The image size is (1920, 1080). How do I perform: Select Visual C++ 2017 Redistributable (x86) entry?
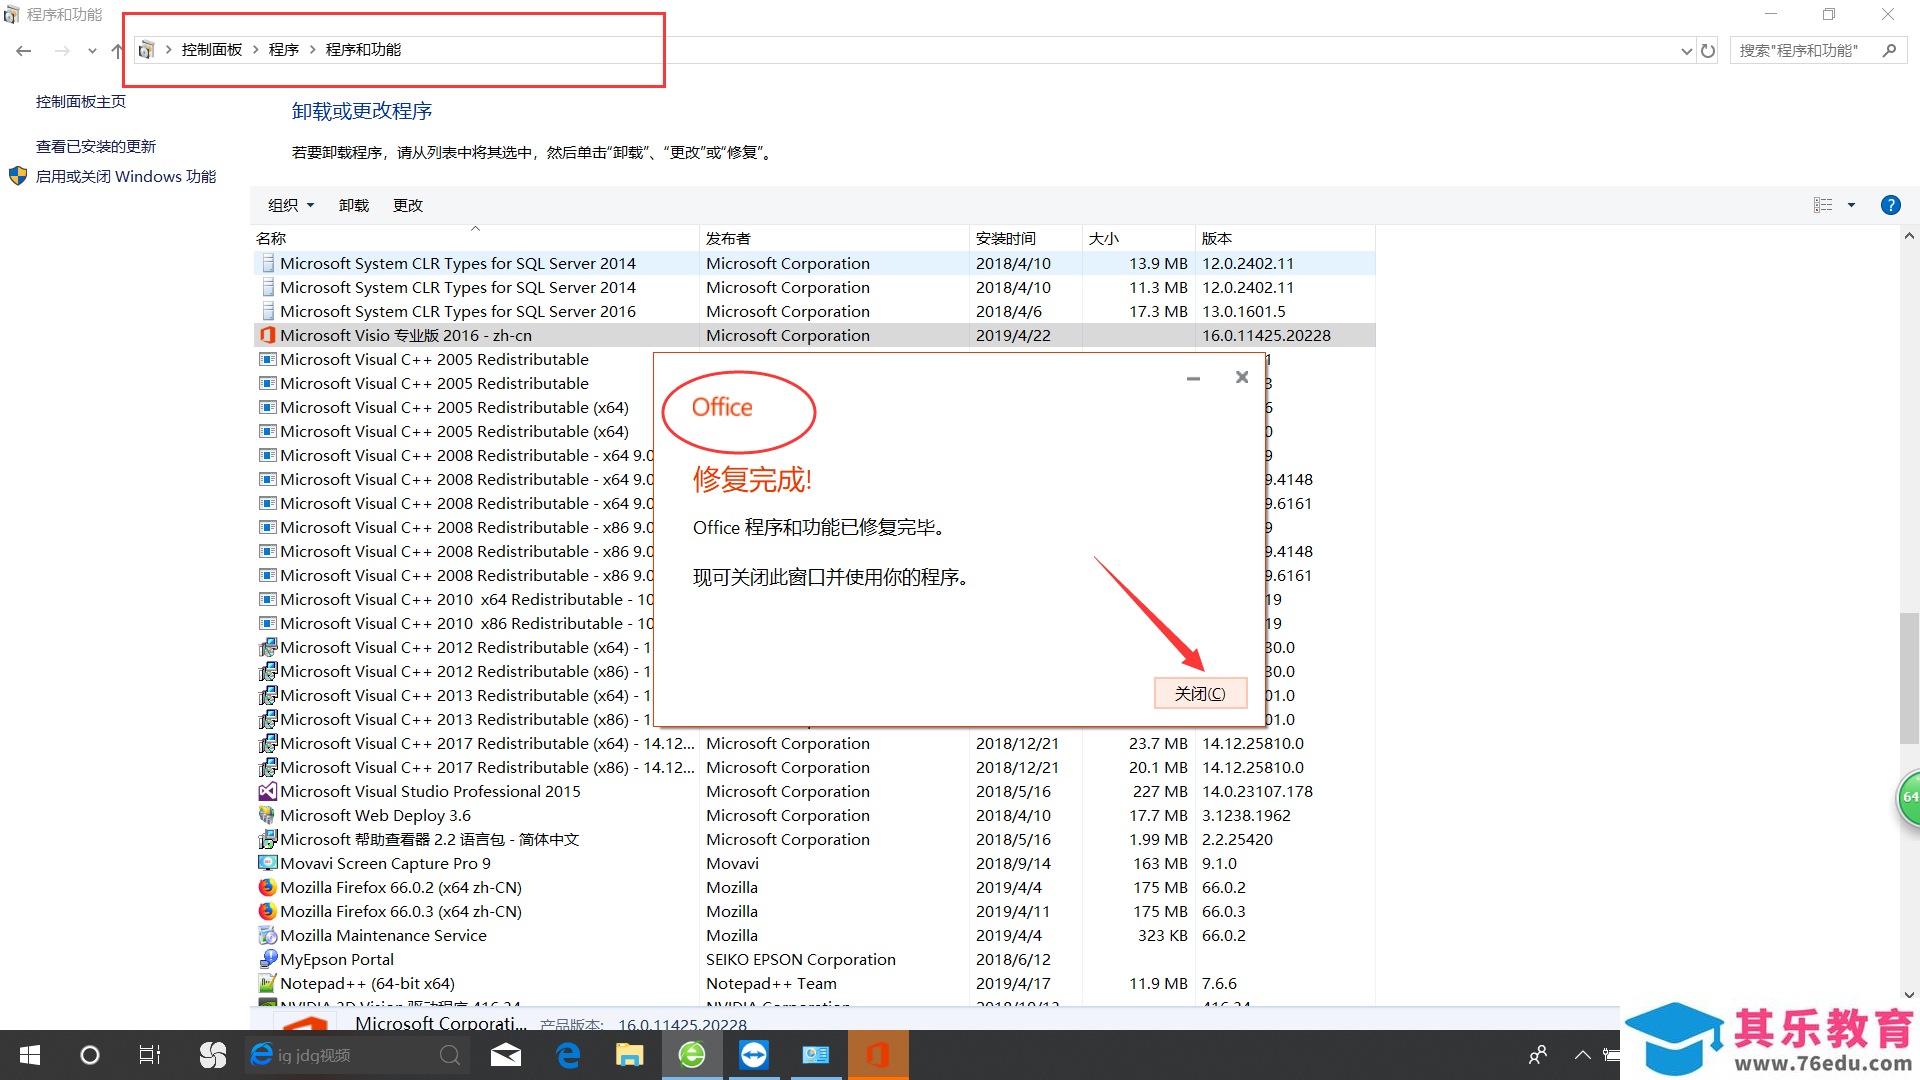(x=814, y=767)
